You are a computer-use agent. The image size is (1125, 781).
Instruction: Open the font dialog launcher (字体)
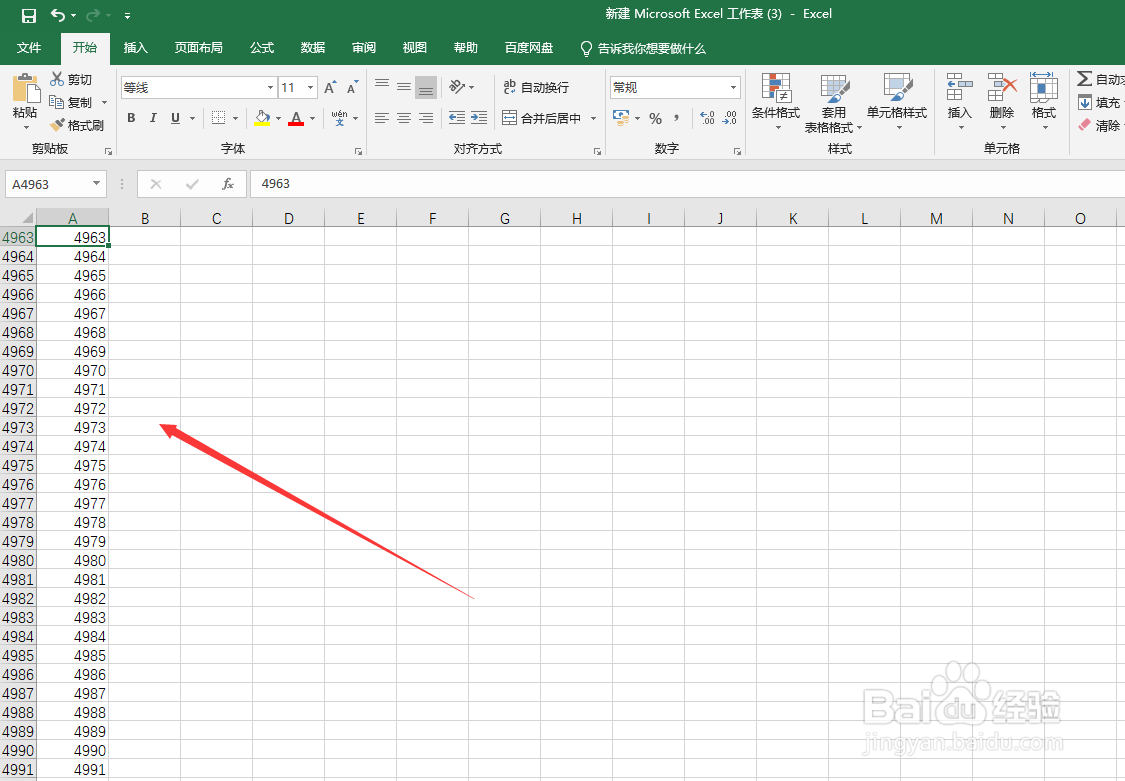pos(358,151)
